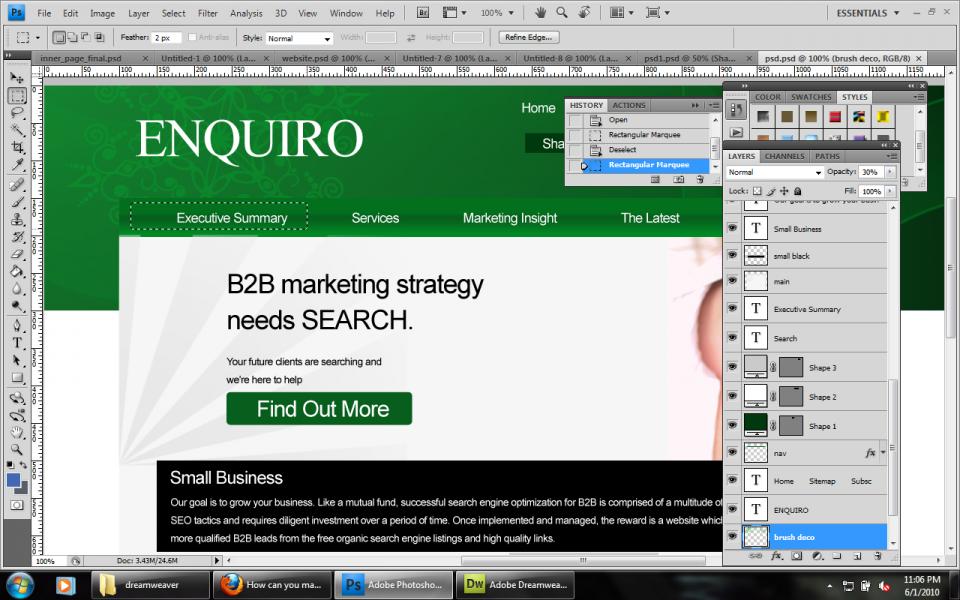Select the Path Selection tool
This screenshot has height=600, width=960.
pyautogui.click(x=17, y=360)
